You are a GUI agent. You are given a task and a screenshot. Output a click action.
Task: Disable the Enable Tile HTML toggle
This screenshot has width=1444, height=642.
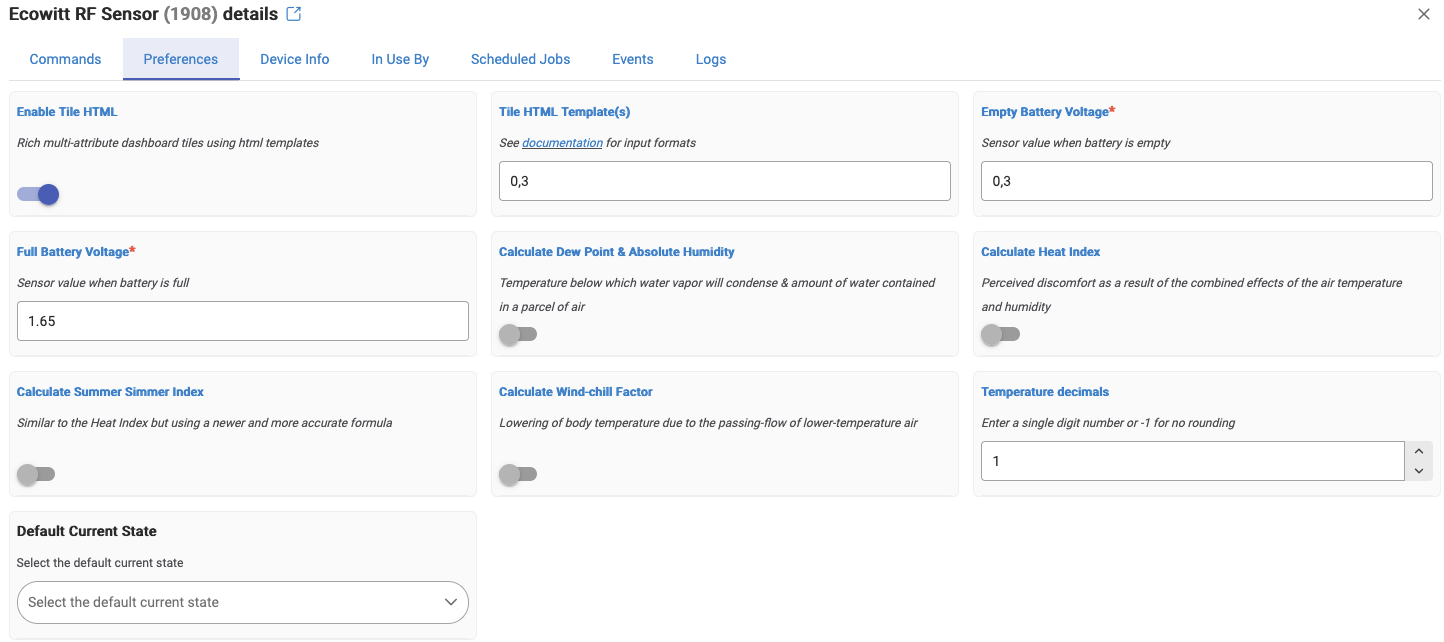[38, 194]
